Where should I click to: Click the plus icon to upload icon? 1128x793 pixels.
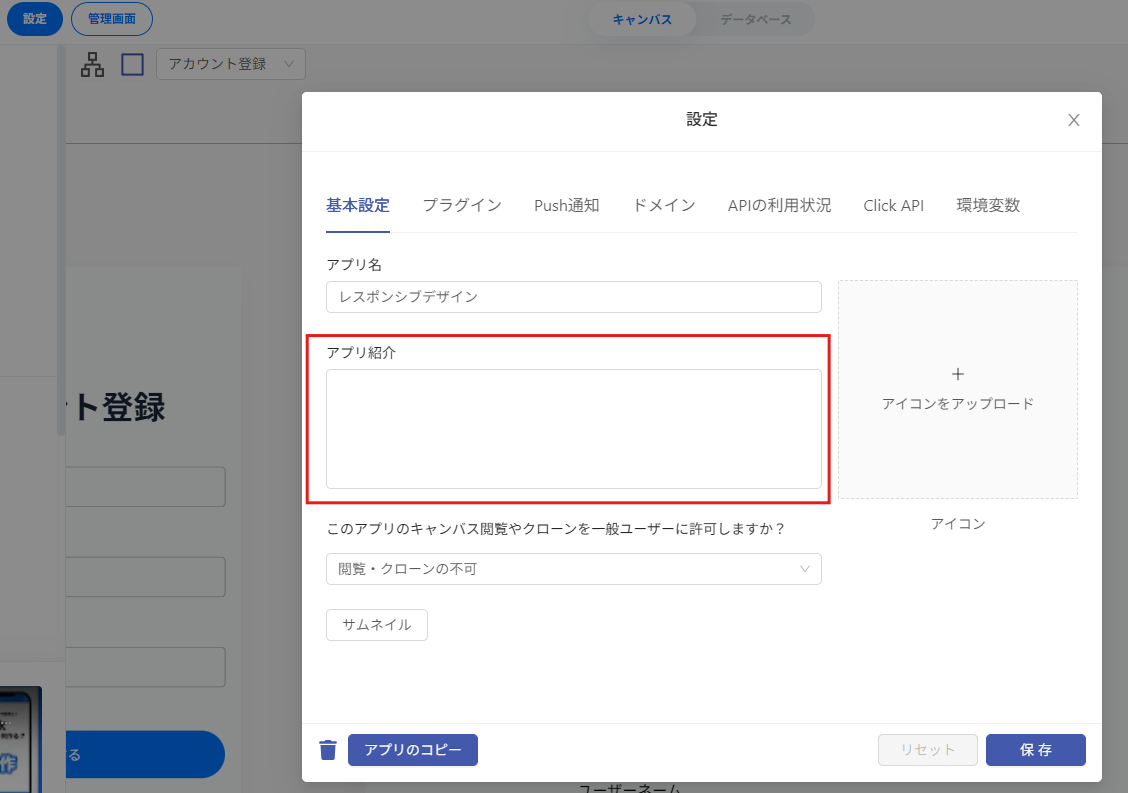[x=957, y=374]
